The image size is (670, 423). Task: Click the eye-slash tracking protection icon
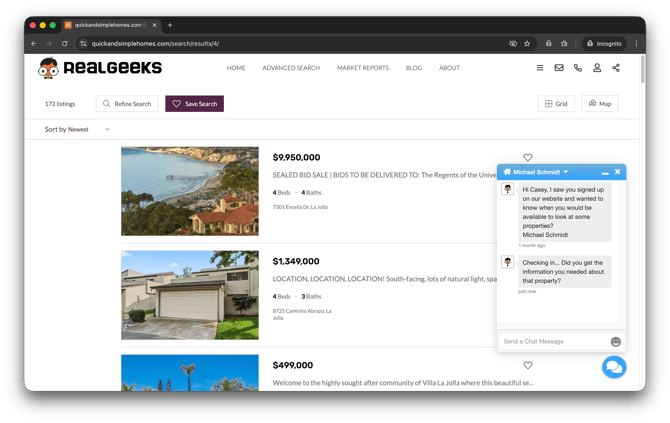click(513, 44)
